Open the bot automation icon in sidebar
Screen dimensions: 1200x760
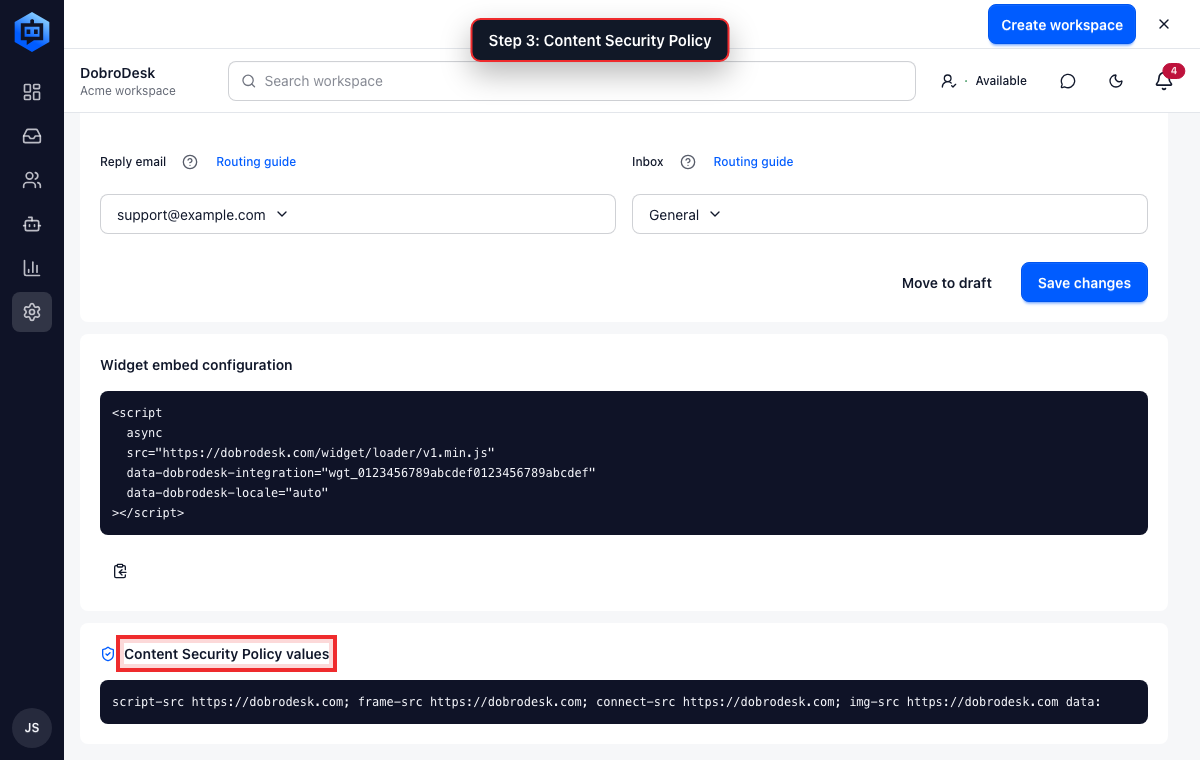click(x=32, y=224)
